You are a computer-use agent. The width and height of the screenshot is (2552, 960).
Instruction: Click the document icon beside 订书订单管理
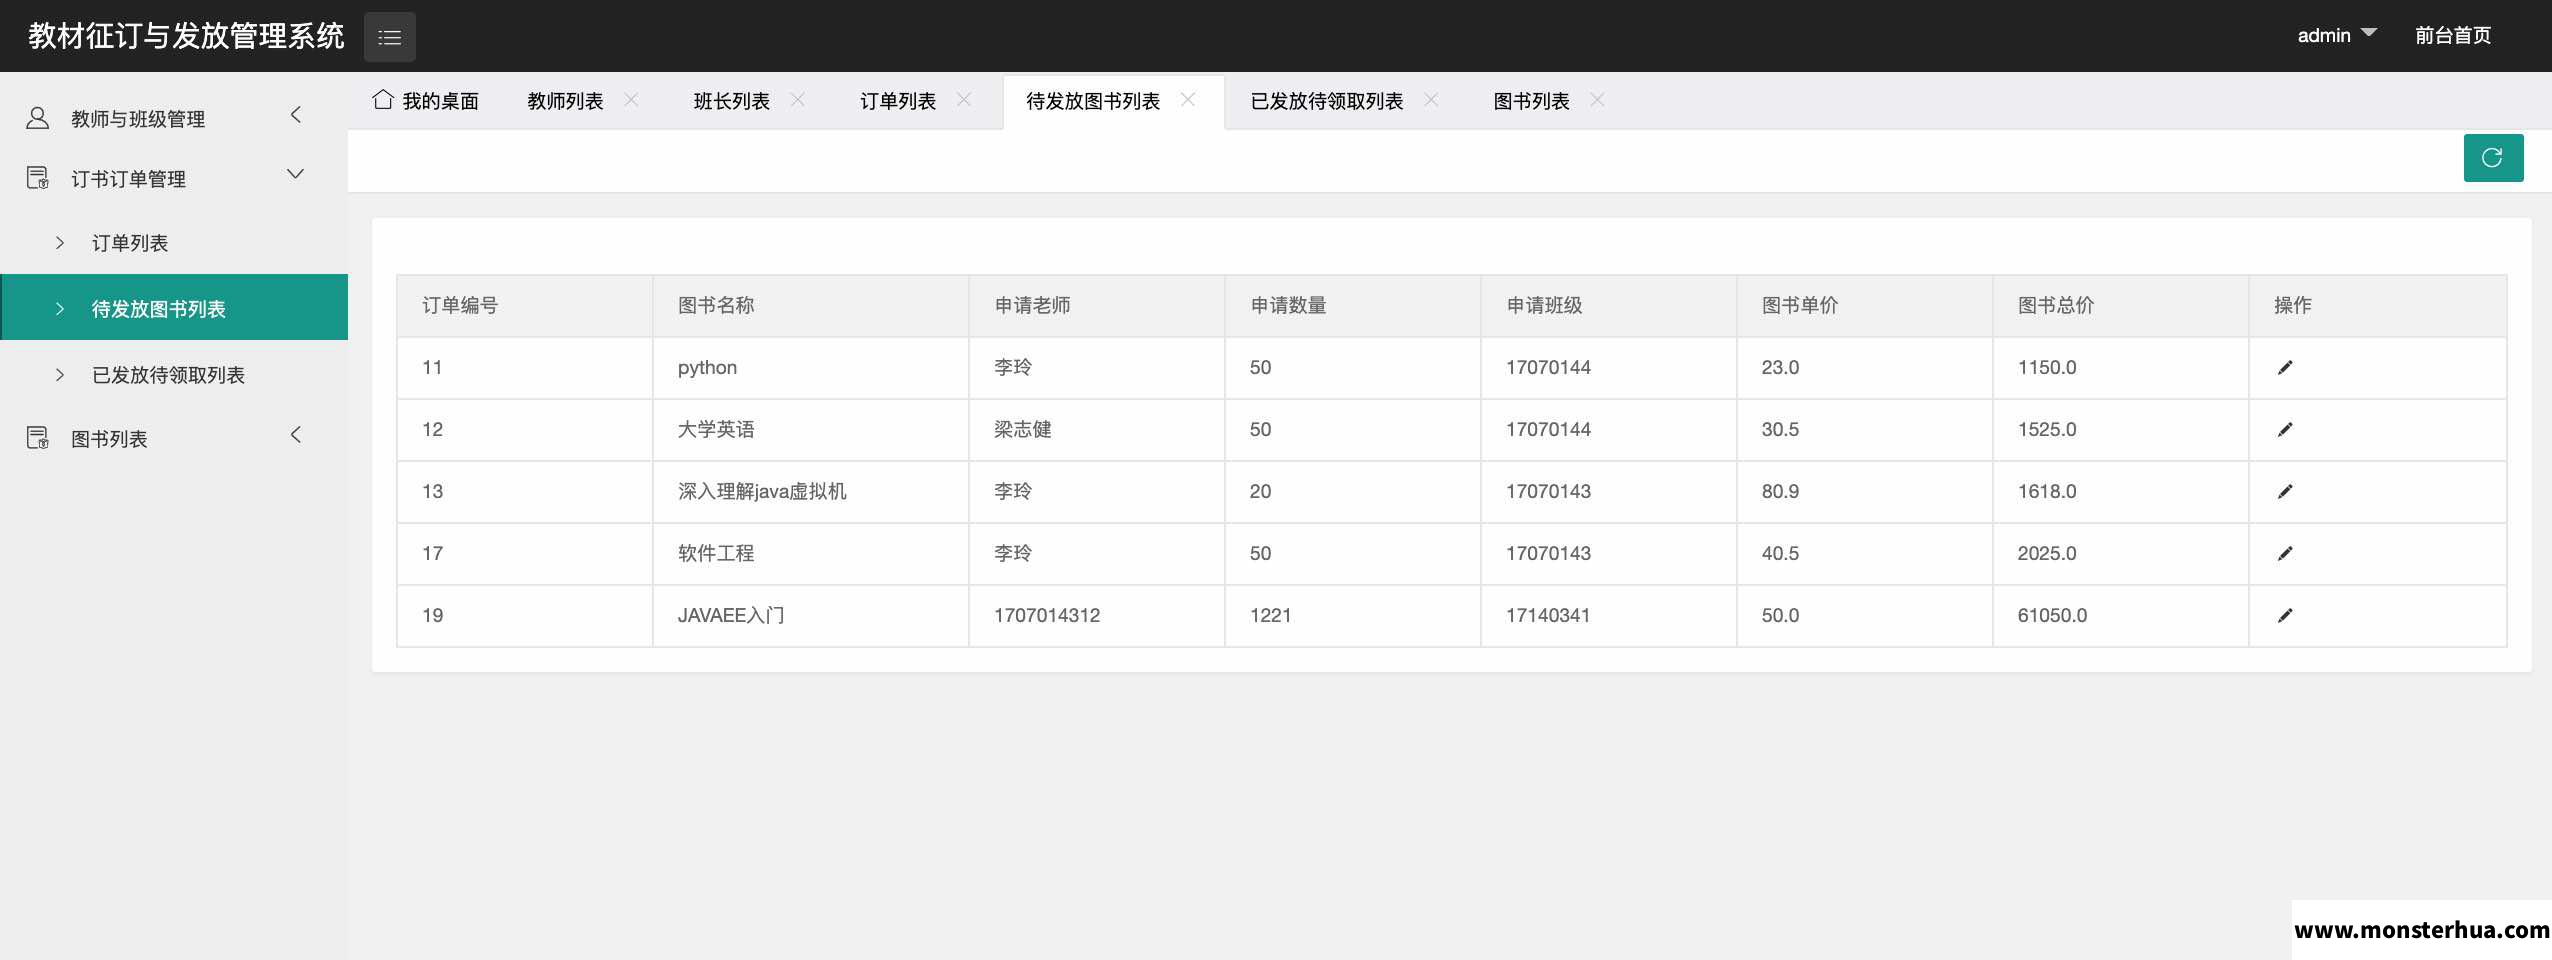37,178
